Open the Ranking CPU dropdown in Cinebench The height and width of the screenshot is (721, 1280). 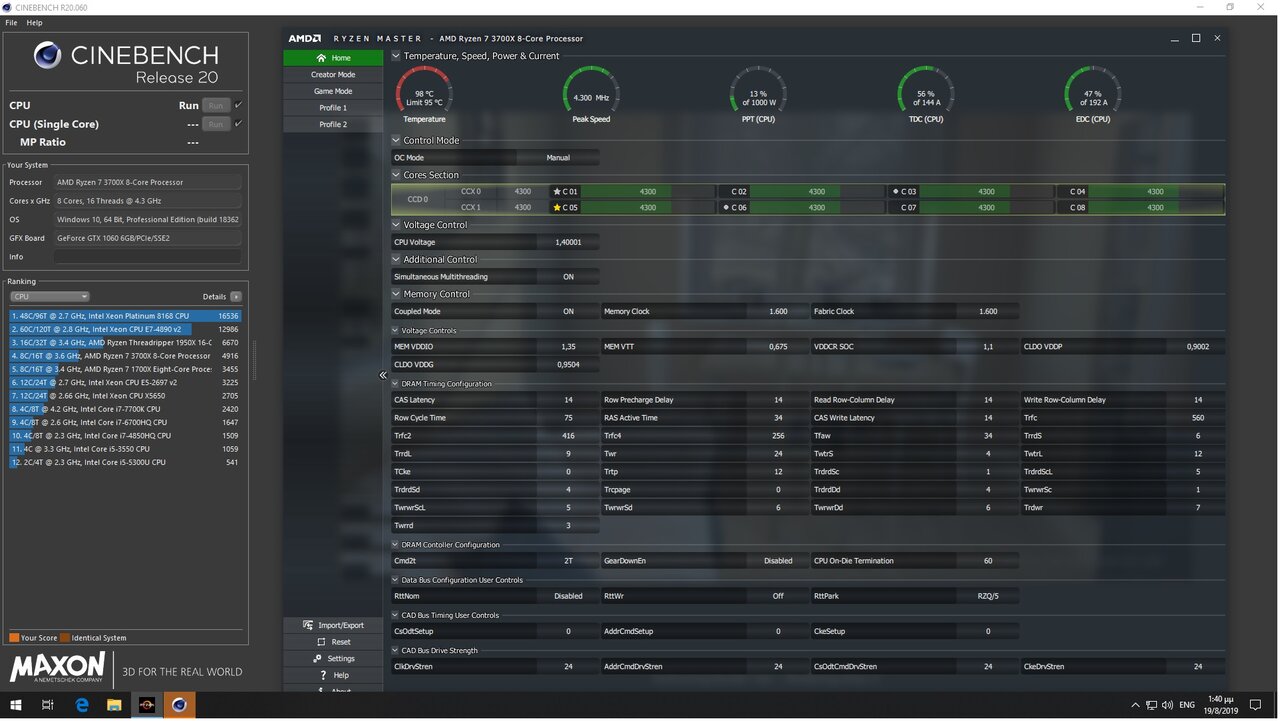pos(50,296)
